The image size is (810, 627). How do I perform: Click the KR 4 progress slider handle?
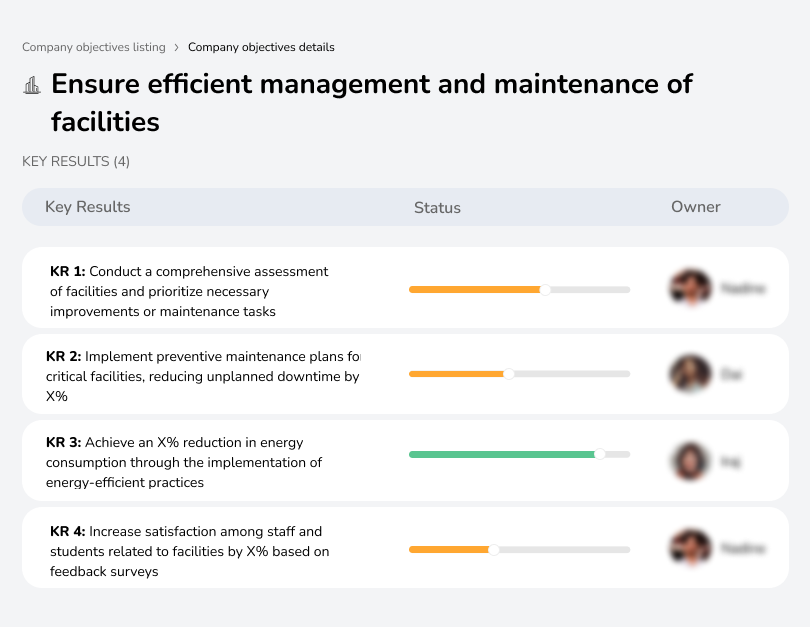click(493, 549)
